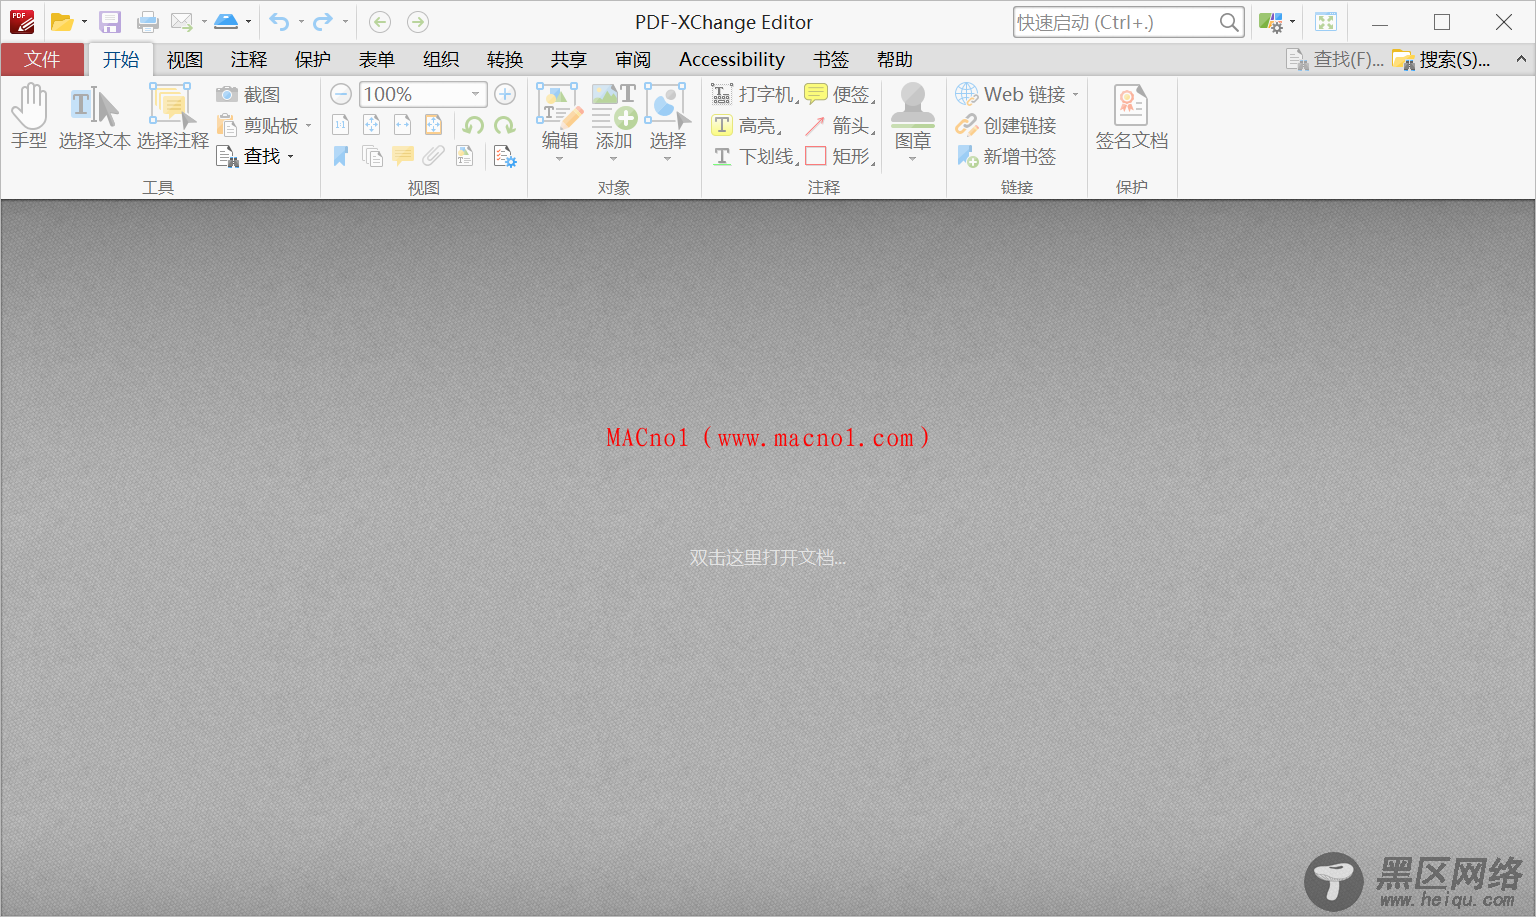
Task: Expand the Clipboard (剪贴板) dropdown
Action: 309,126
